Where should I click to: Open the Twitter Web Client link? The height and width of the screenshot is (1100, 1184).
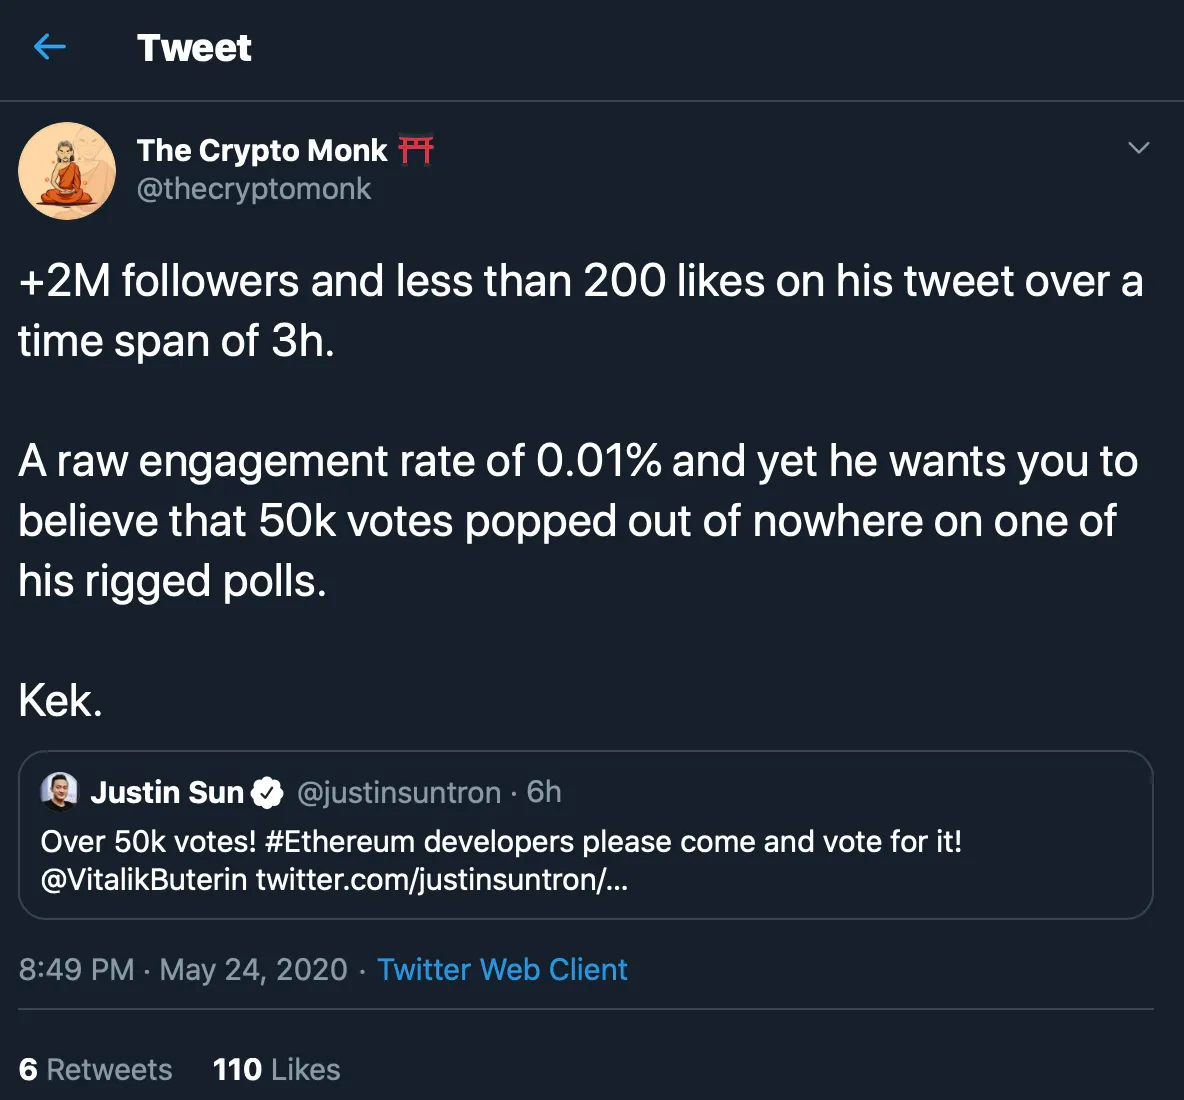(502, 969)
